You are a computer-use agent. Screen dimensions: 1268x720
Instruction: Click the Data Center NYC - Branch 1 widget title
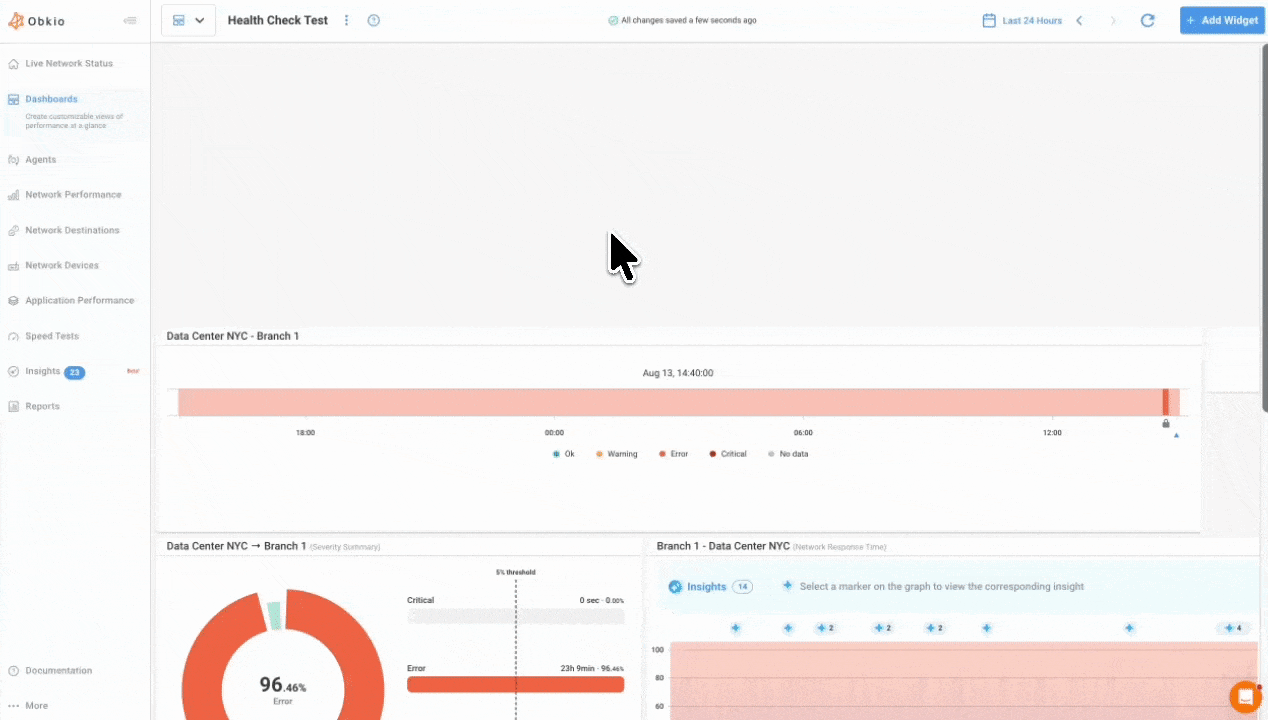[233, 336]
